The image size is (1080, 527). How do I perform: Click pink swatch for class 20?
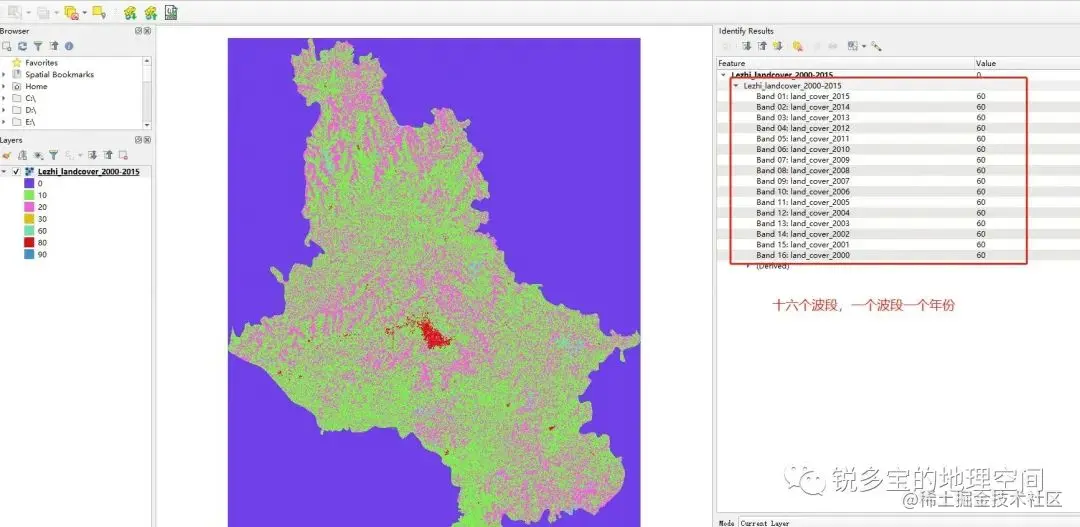click(29, 207)
